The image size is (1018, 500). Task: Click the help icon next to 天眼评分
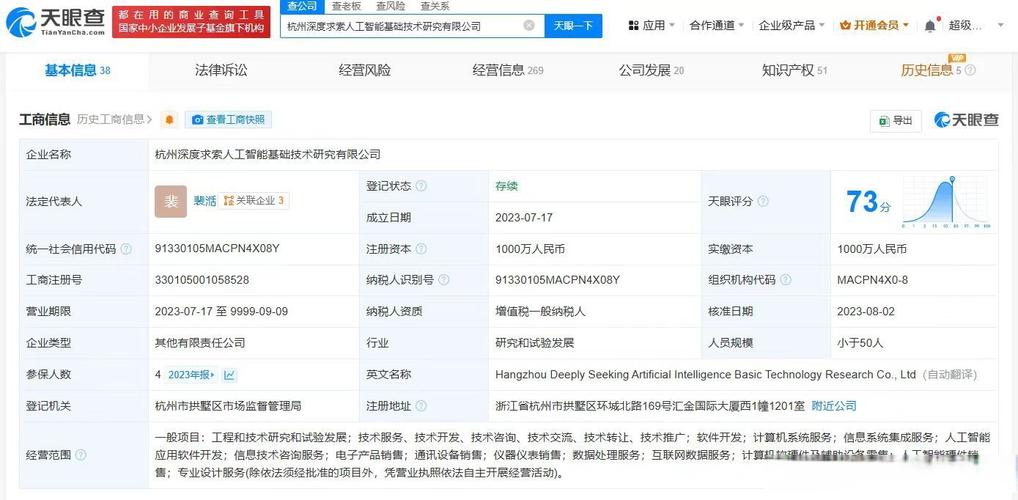tap(763, 201)
